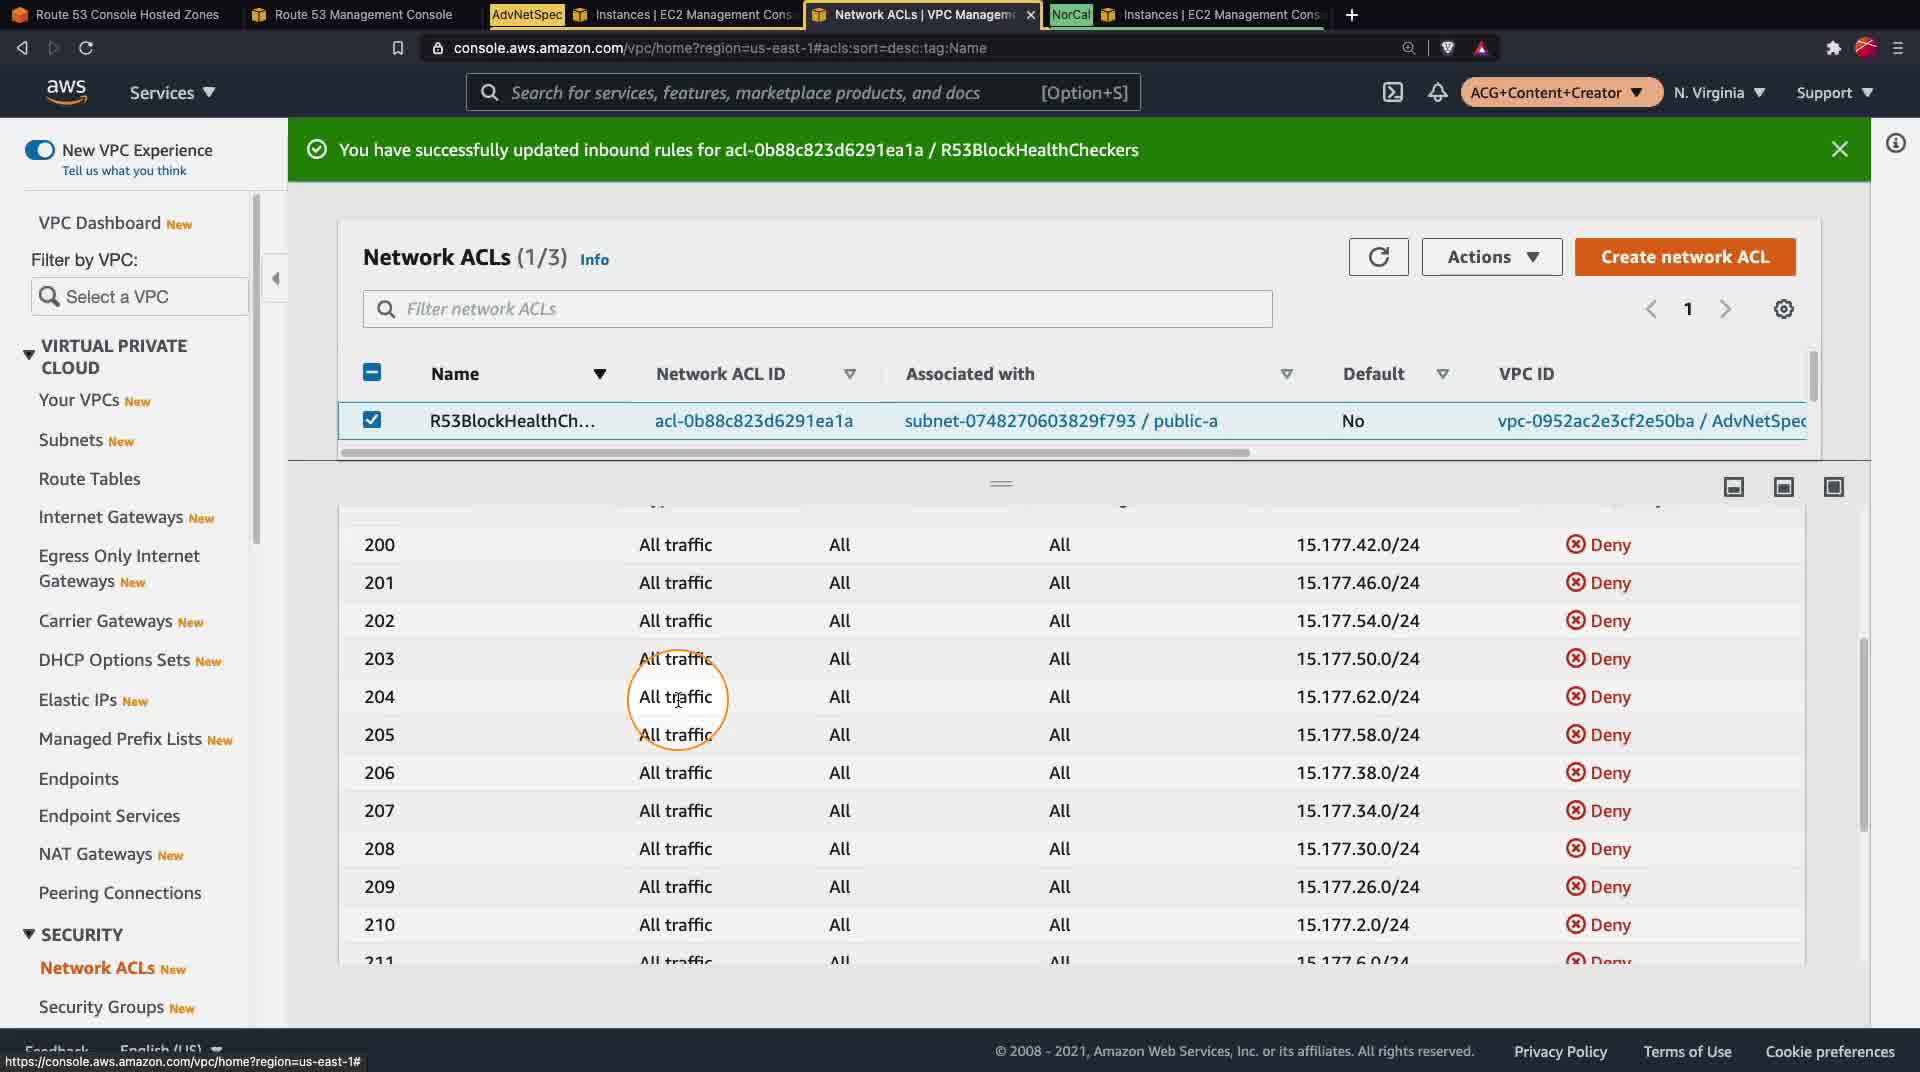Open the Actions dropdown

[x=1491, y=257]
